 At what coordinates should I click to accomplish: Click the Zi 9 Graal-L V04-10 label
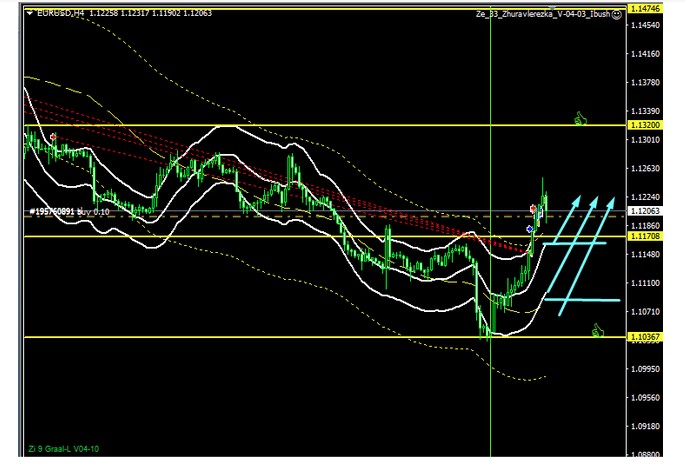click(x=62, y=448)
